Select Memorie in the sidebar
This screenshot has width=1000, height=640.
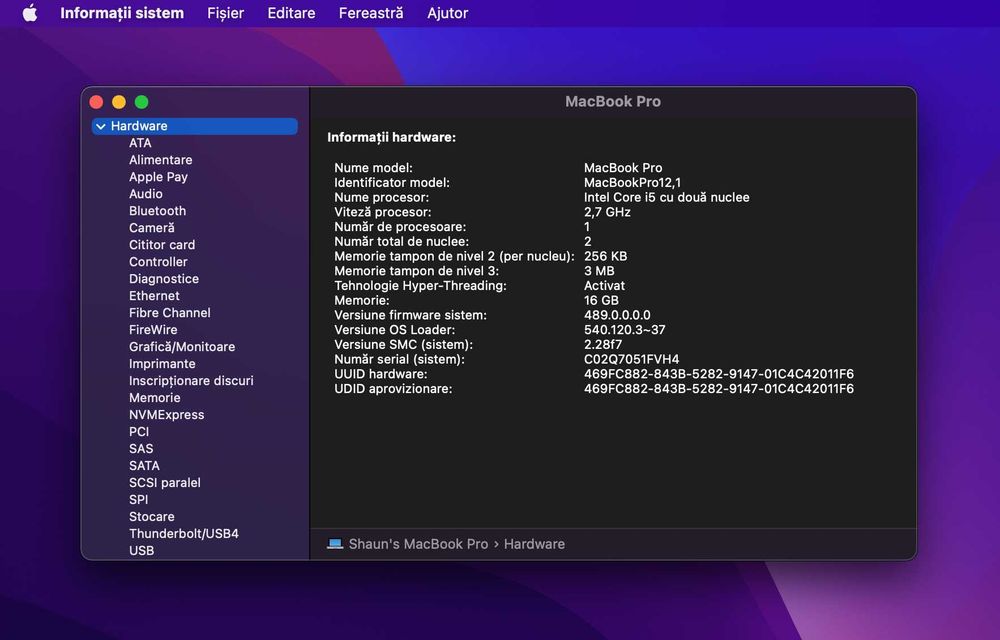154,398
